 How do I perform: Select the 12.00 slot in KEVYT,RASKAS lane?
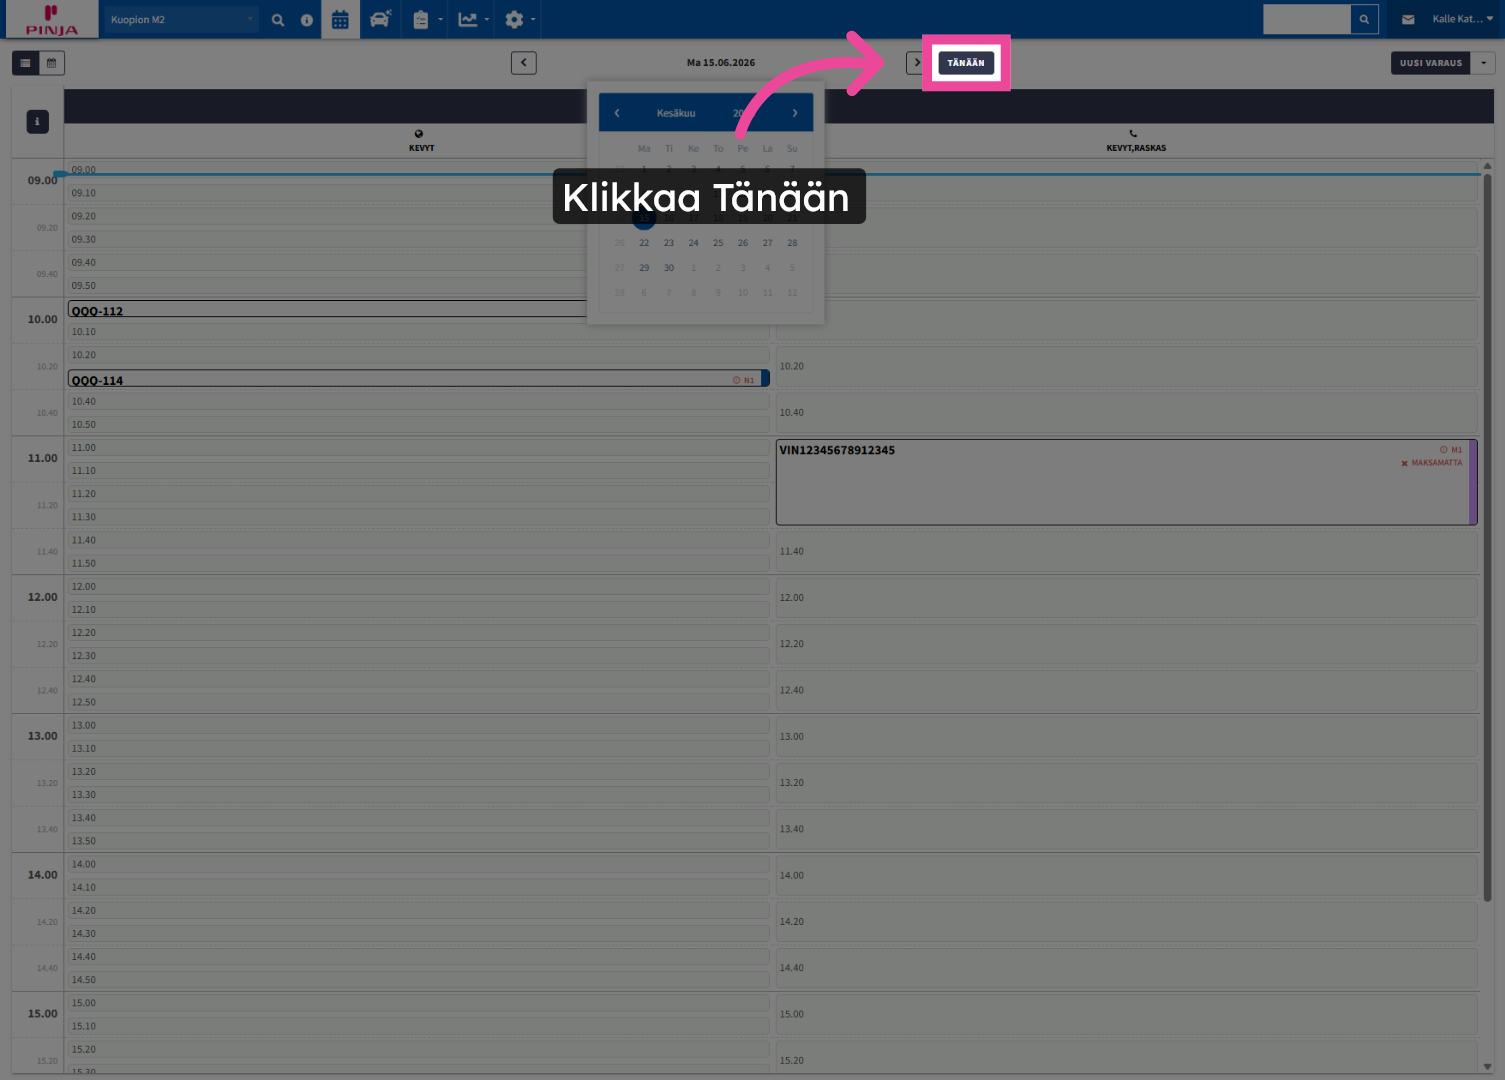[x=1126, y=597]
